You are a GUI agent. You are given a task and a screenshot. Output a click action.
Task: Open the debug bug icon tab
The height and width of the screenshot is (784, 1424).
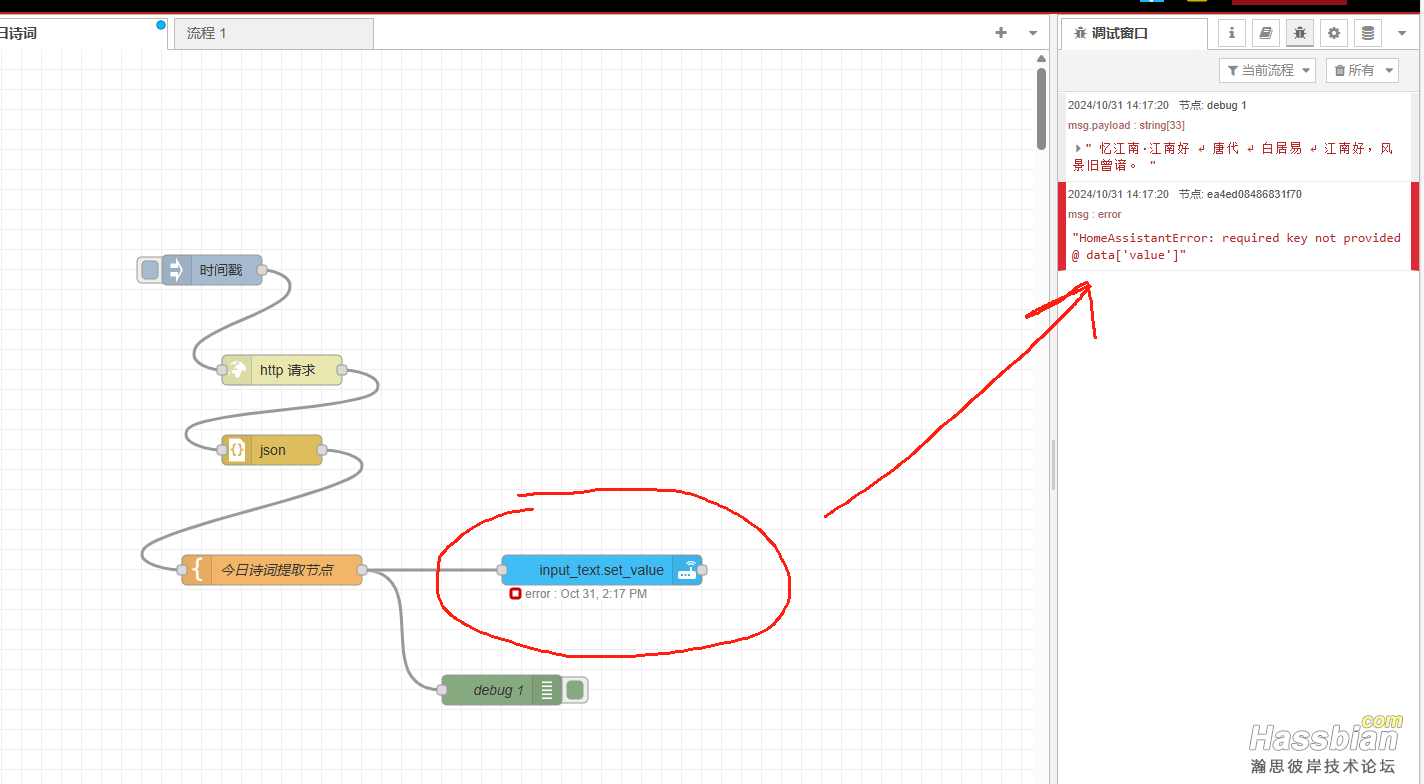1299,33
